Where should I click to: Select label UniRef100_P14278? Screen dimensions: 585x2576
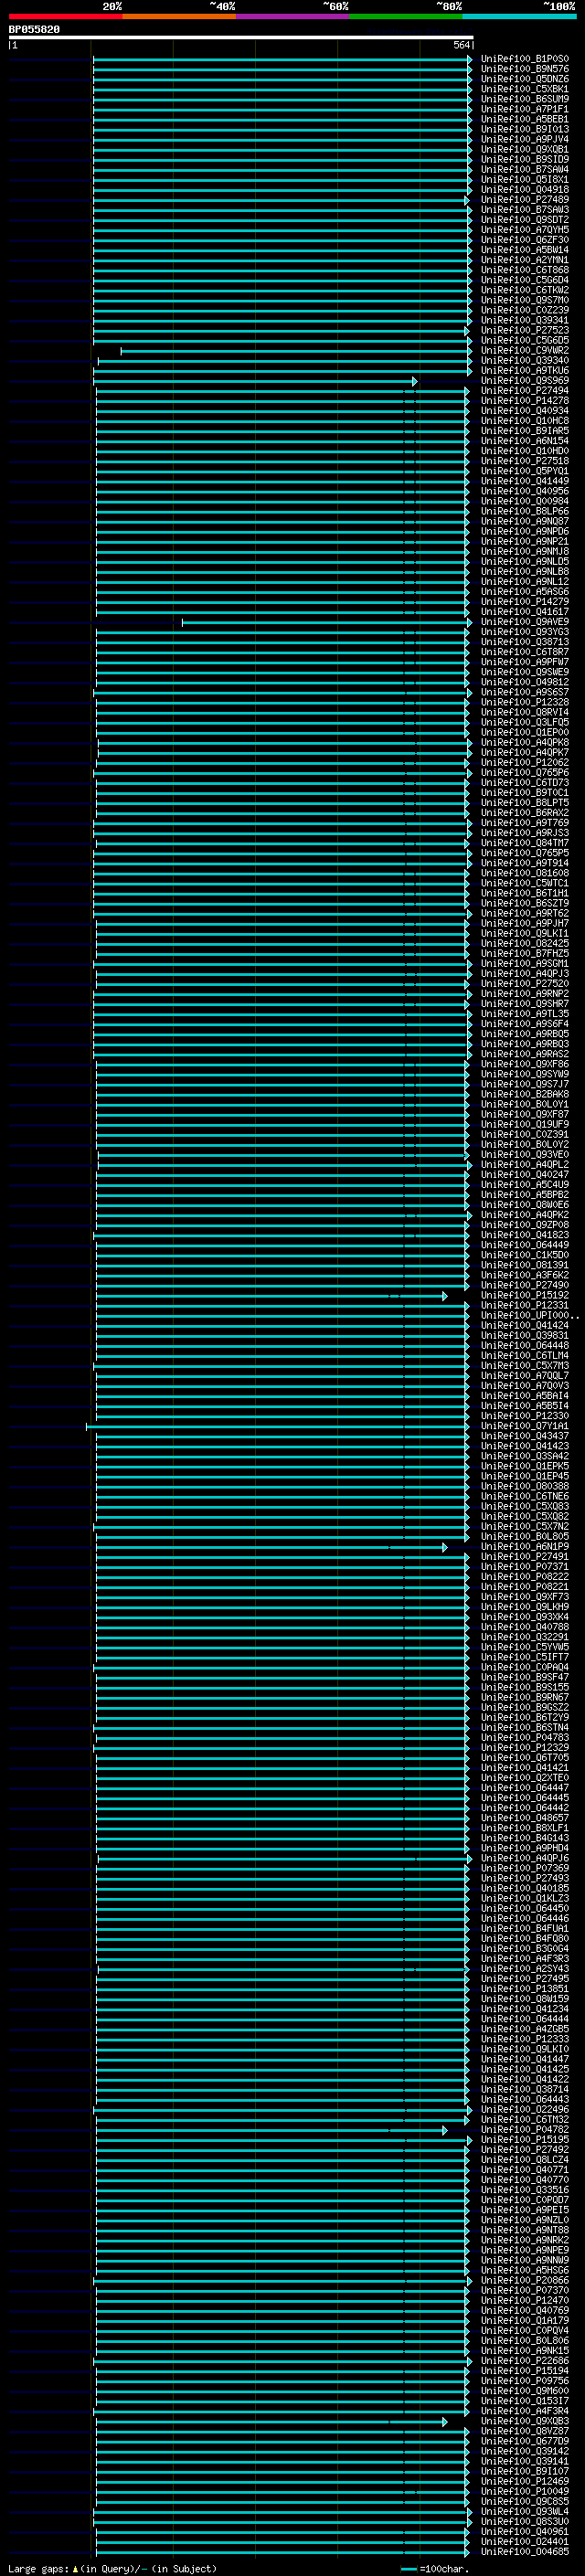click(x=524, y=401)
